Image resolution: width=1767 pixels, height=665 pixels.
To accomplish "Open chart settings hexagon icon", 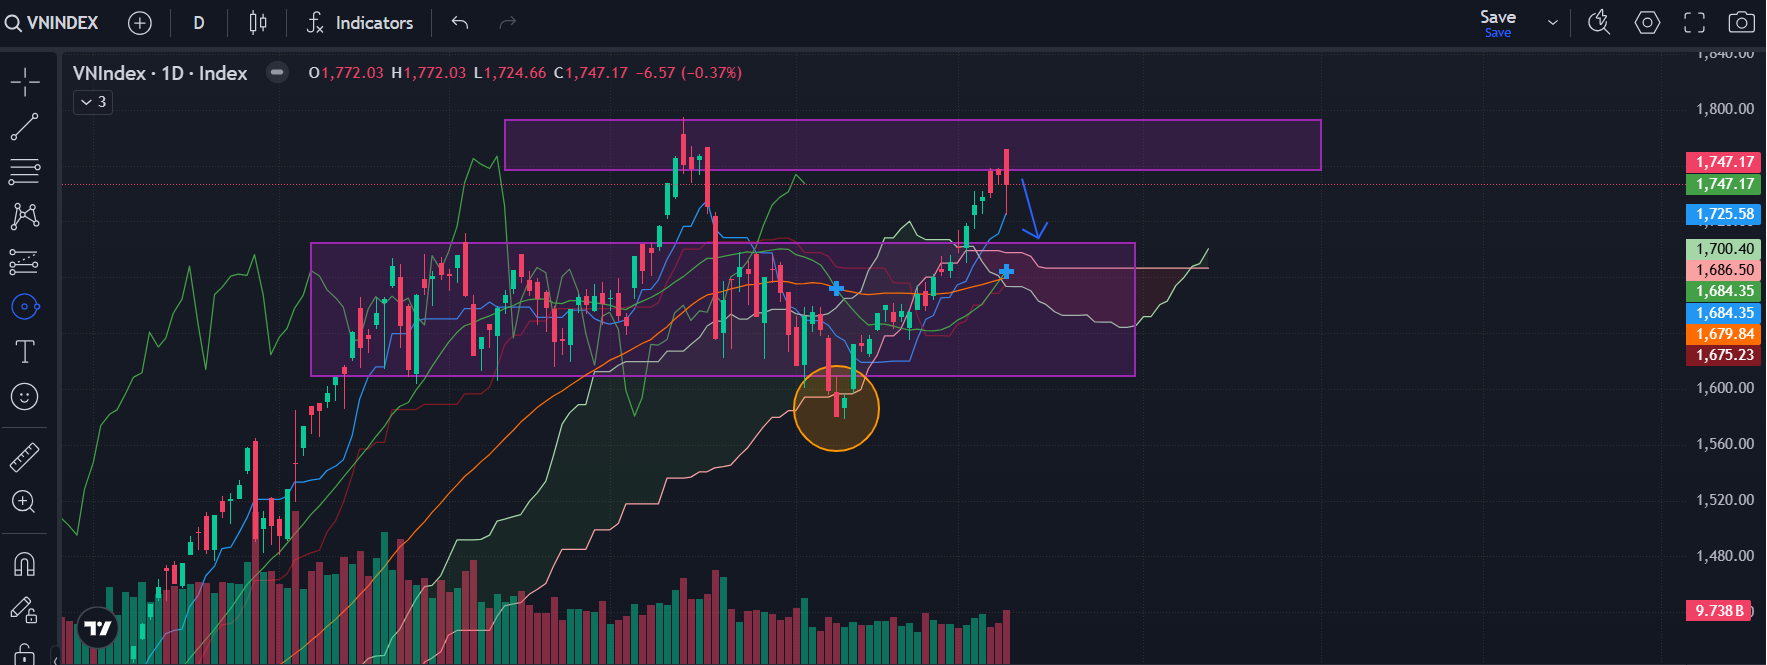I will pos(1647,22).
